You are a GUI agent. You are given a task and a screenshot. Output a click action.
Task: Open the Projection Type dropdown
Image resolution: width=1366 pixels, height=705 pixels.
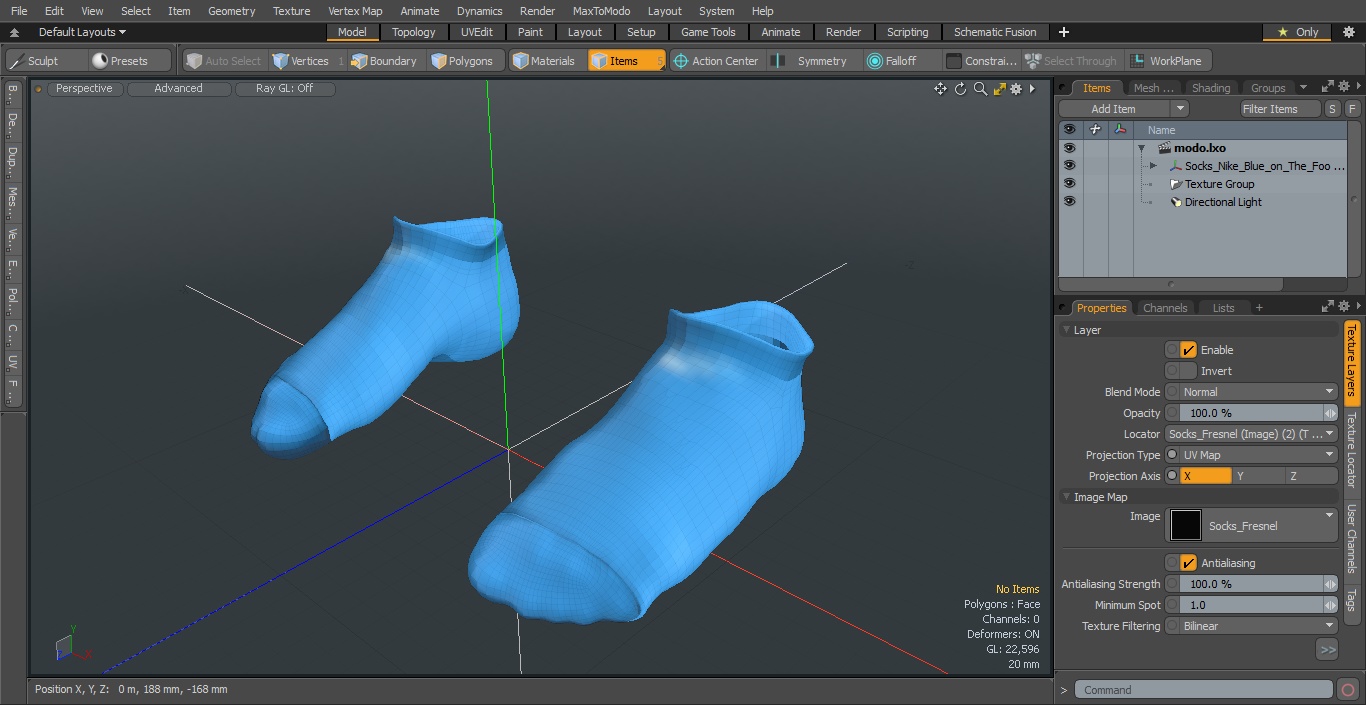[1259, 455]
